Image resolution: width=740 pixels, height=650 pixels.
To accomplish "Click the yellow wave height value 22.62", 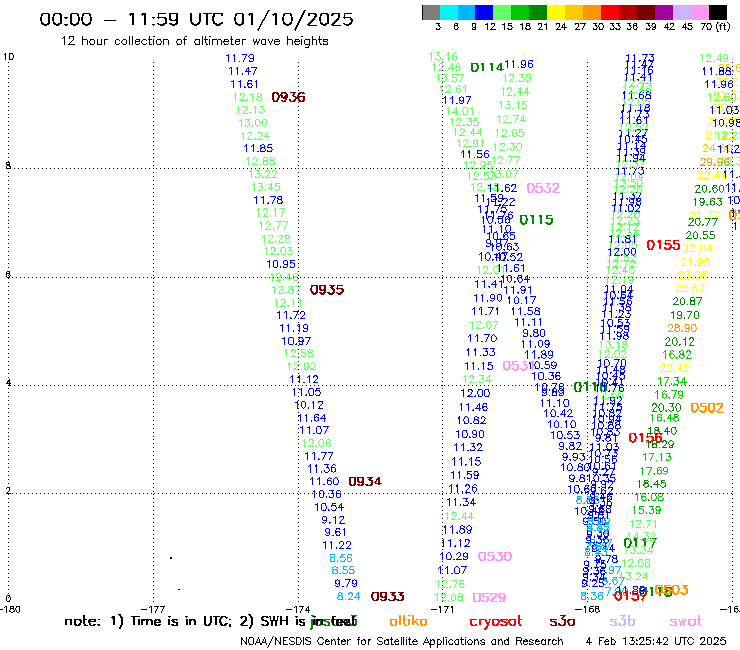I will coord(690,288).
